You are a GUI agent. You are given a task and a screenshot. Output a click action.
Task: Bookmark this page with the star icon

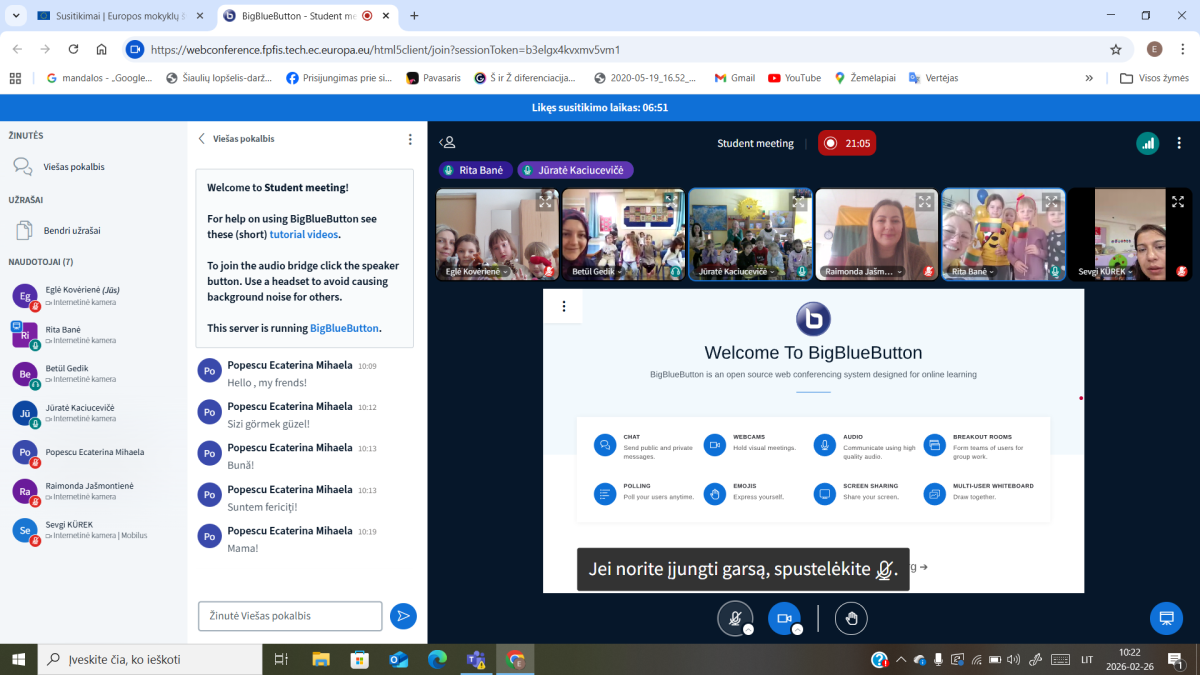(1116, 49)
